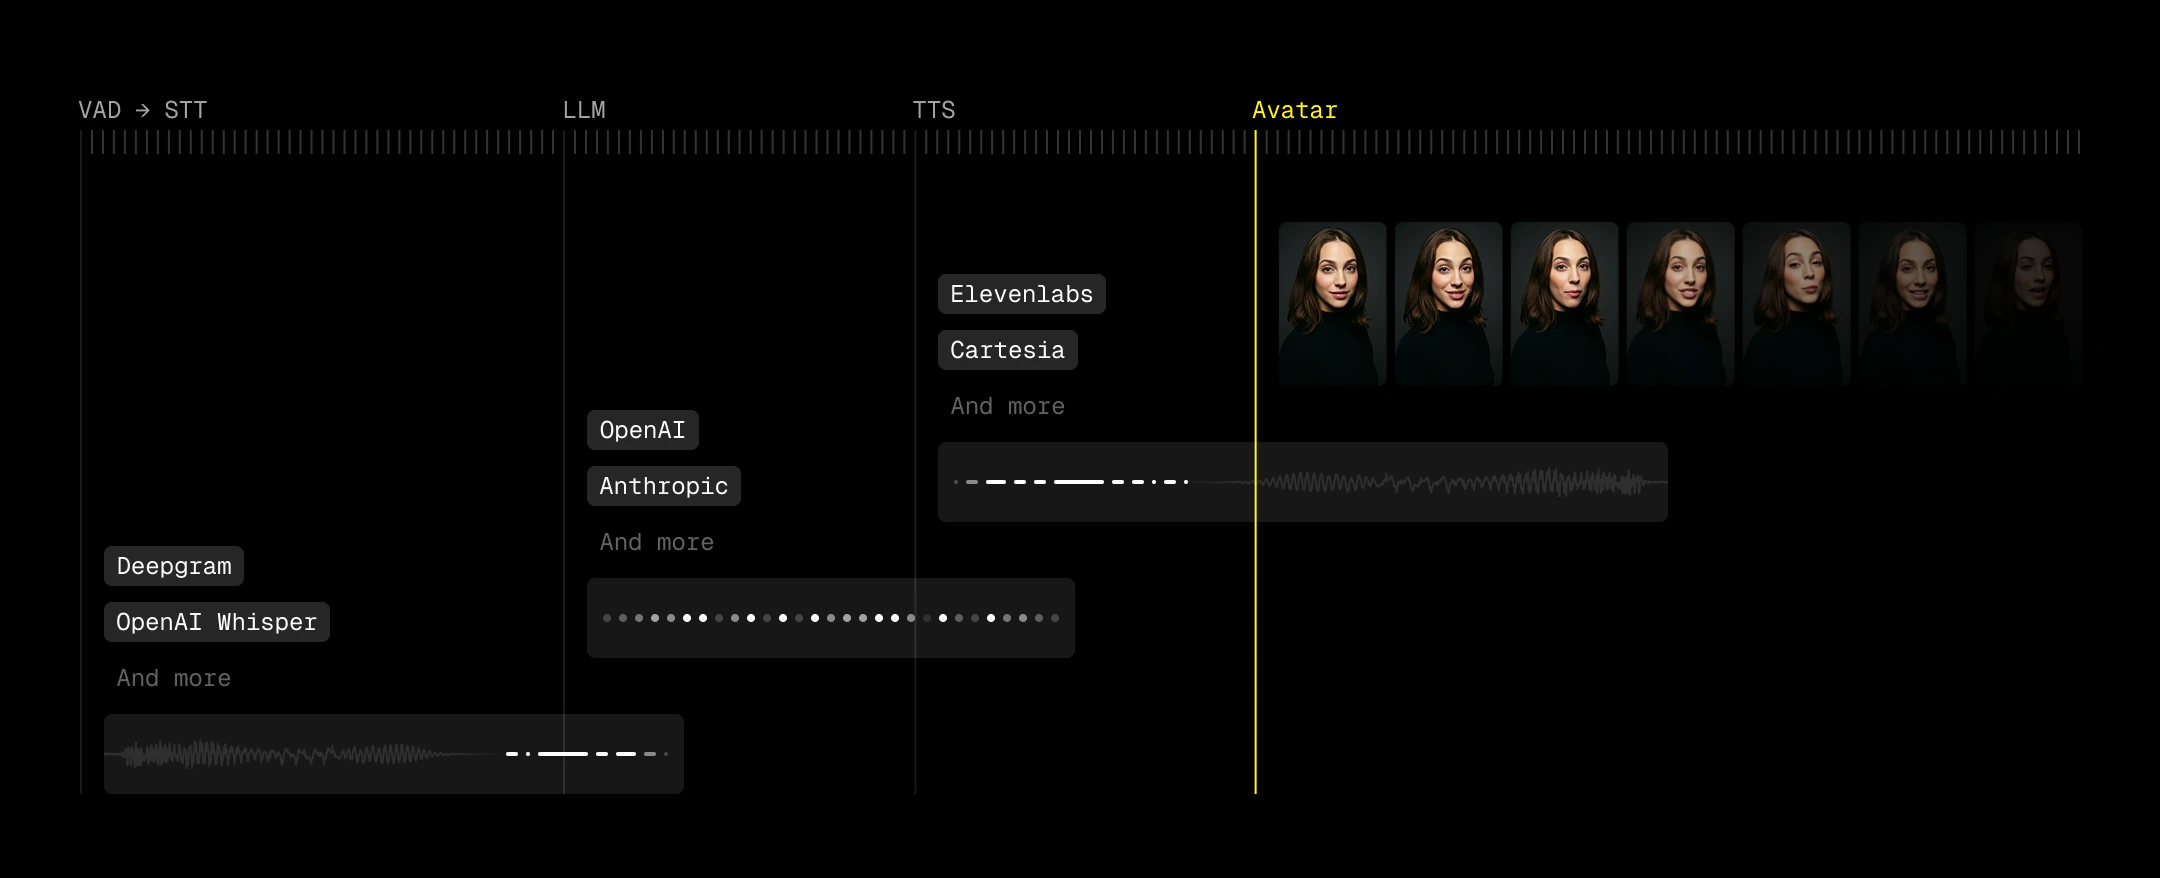The width and height of the screenshot is (2160, 878).
Task: Click 'And more' under Cartesia
Action: 1008,406
